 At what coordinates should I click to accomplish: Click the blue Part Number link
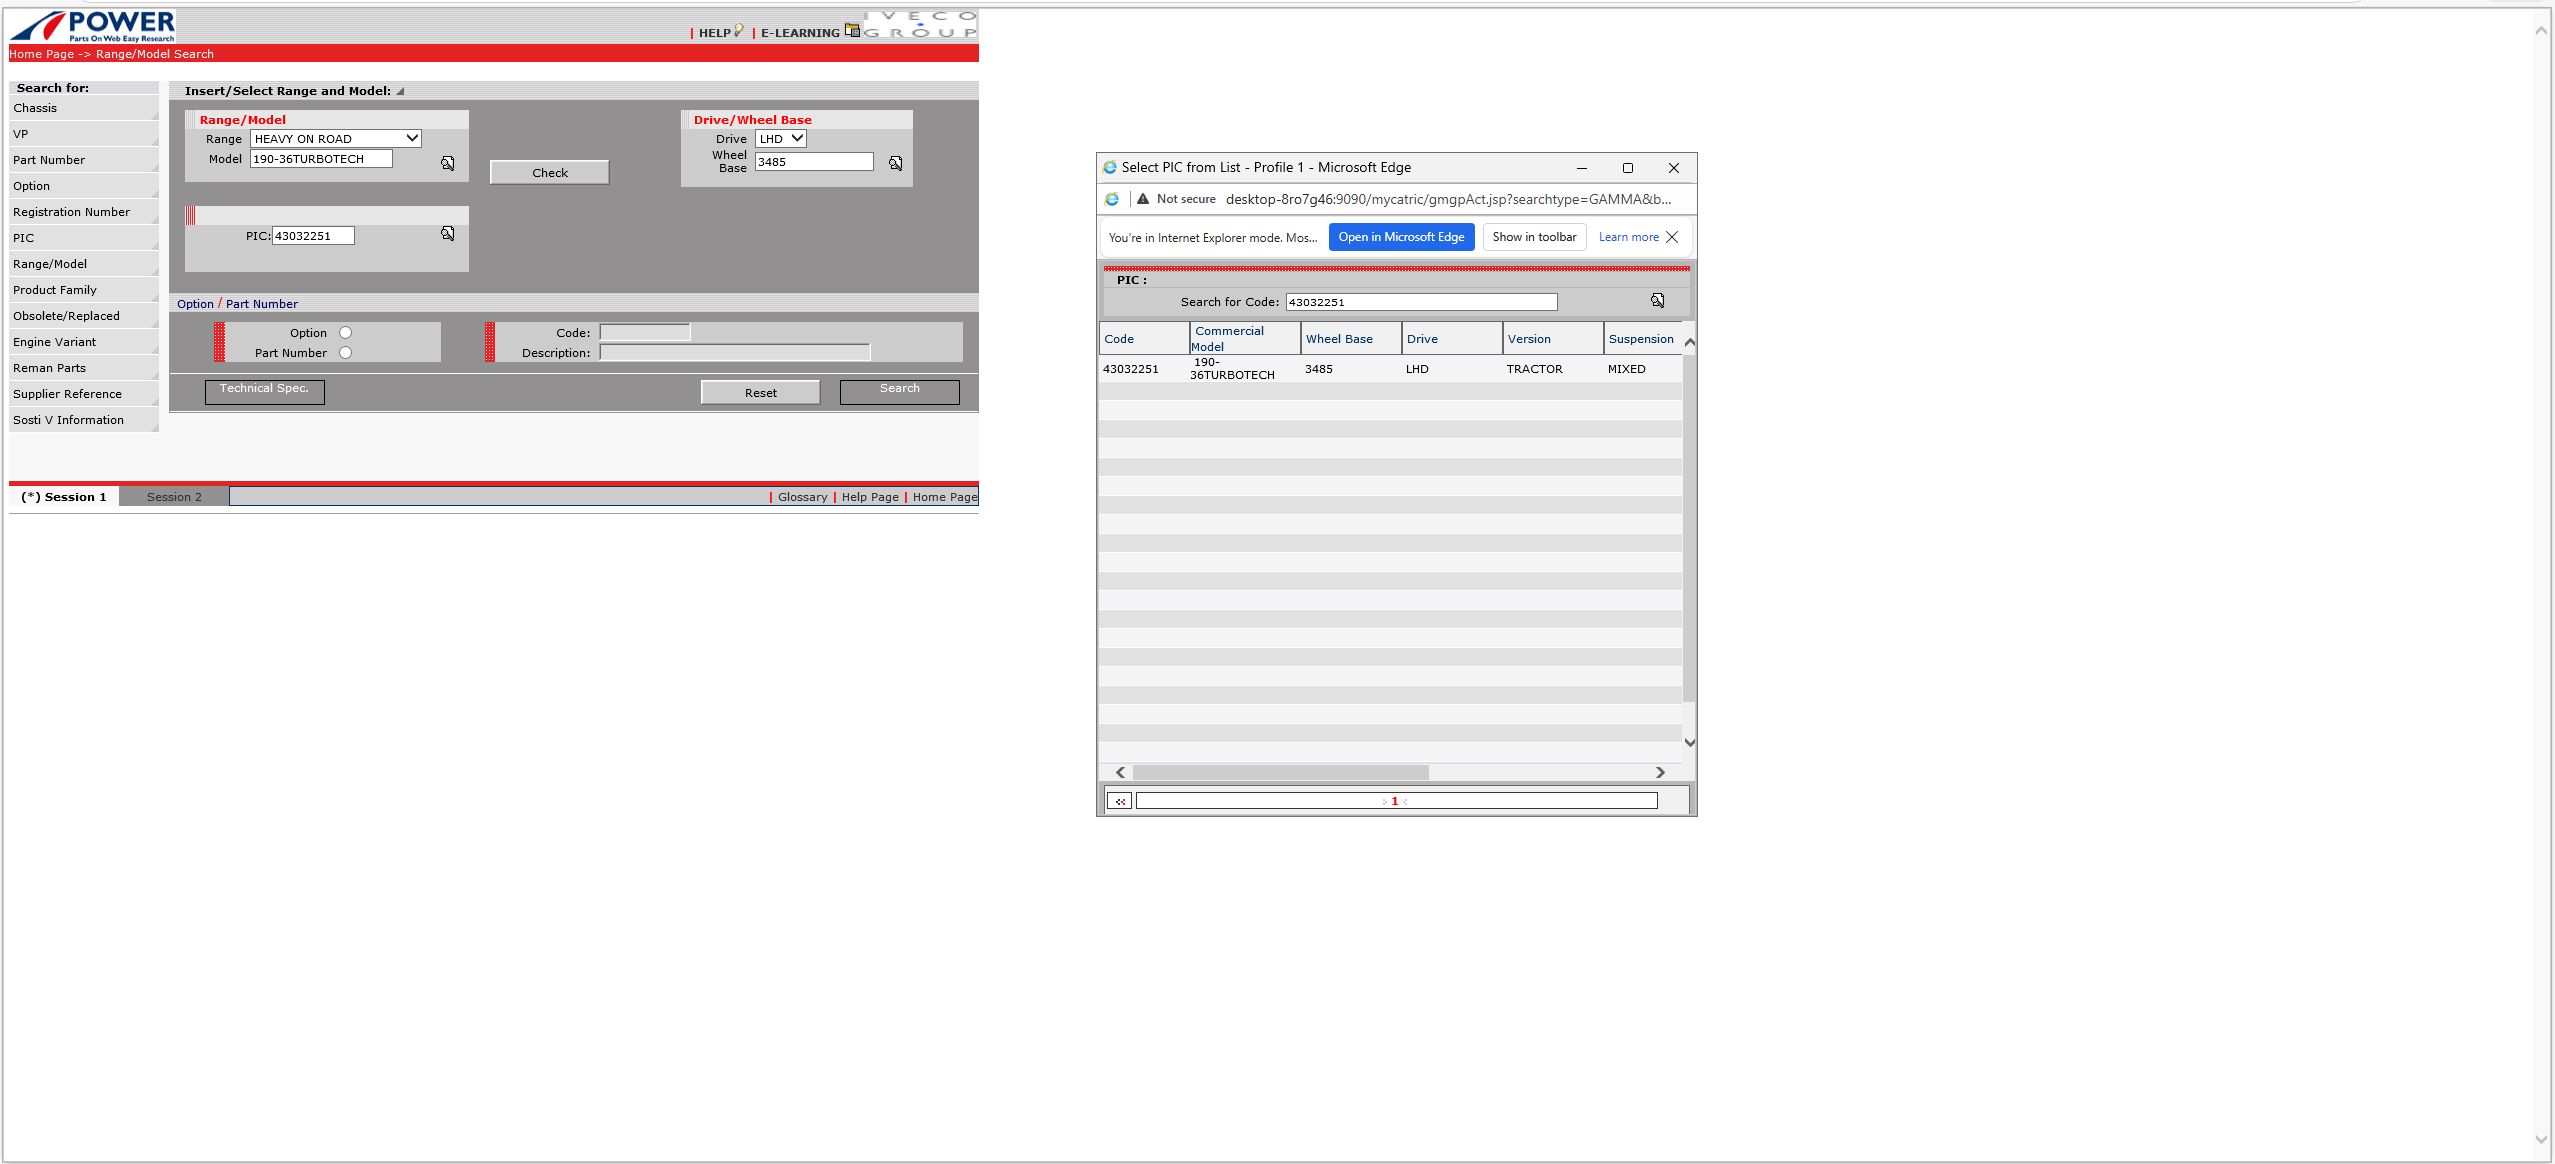[x=261, y=304]
